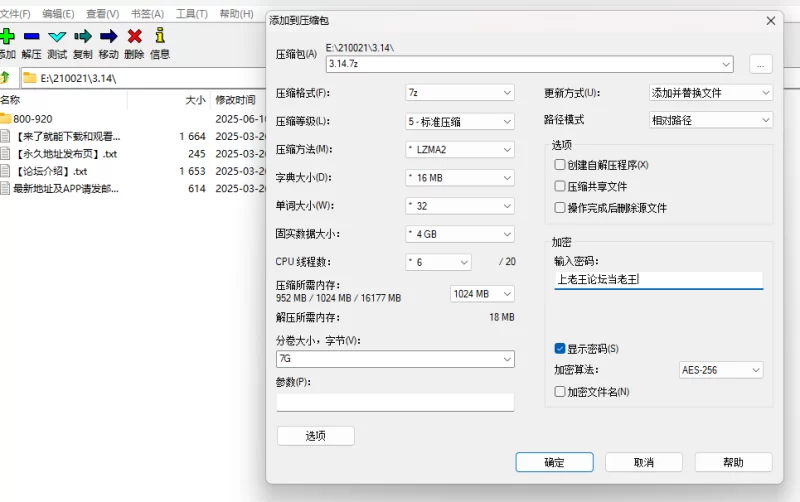Viewport: 800px width, 502px height.
Task: Click the 取消 button
Action: click(x=644, y=462)
